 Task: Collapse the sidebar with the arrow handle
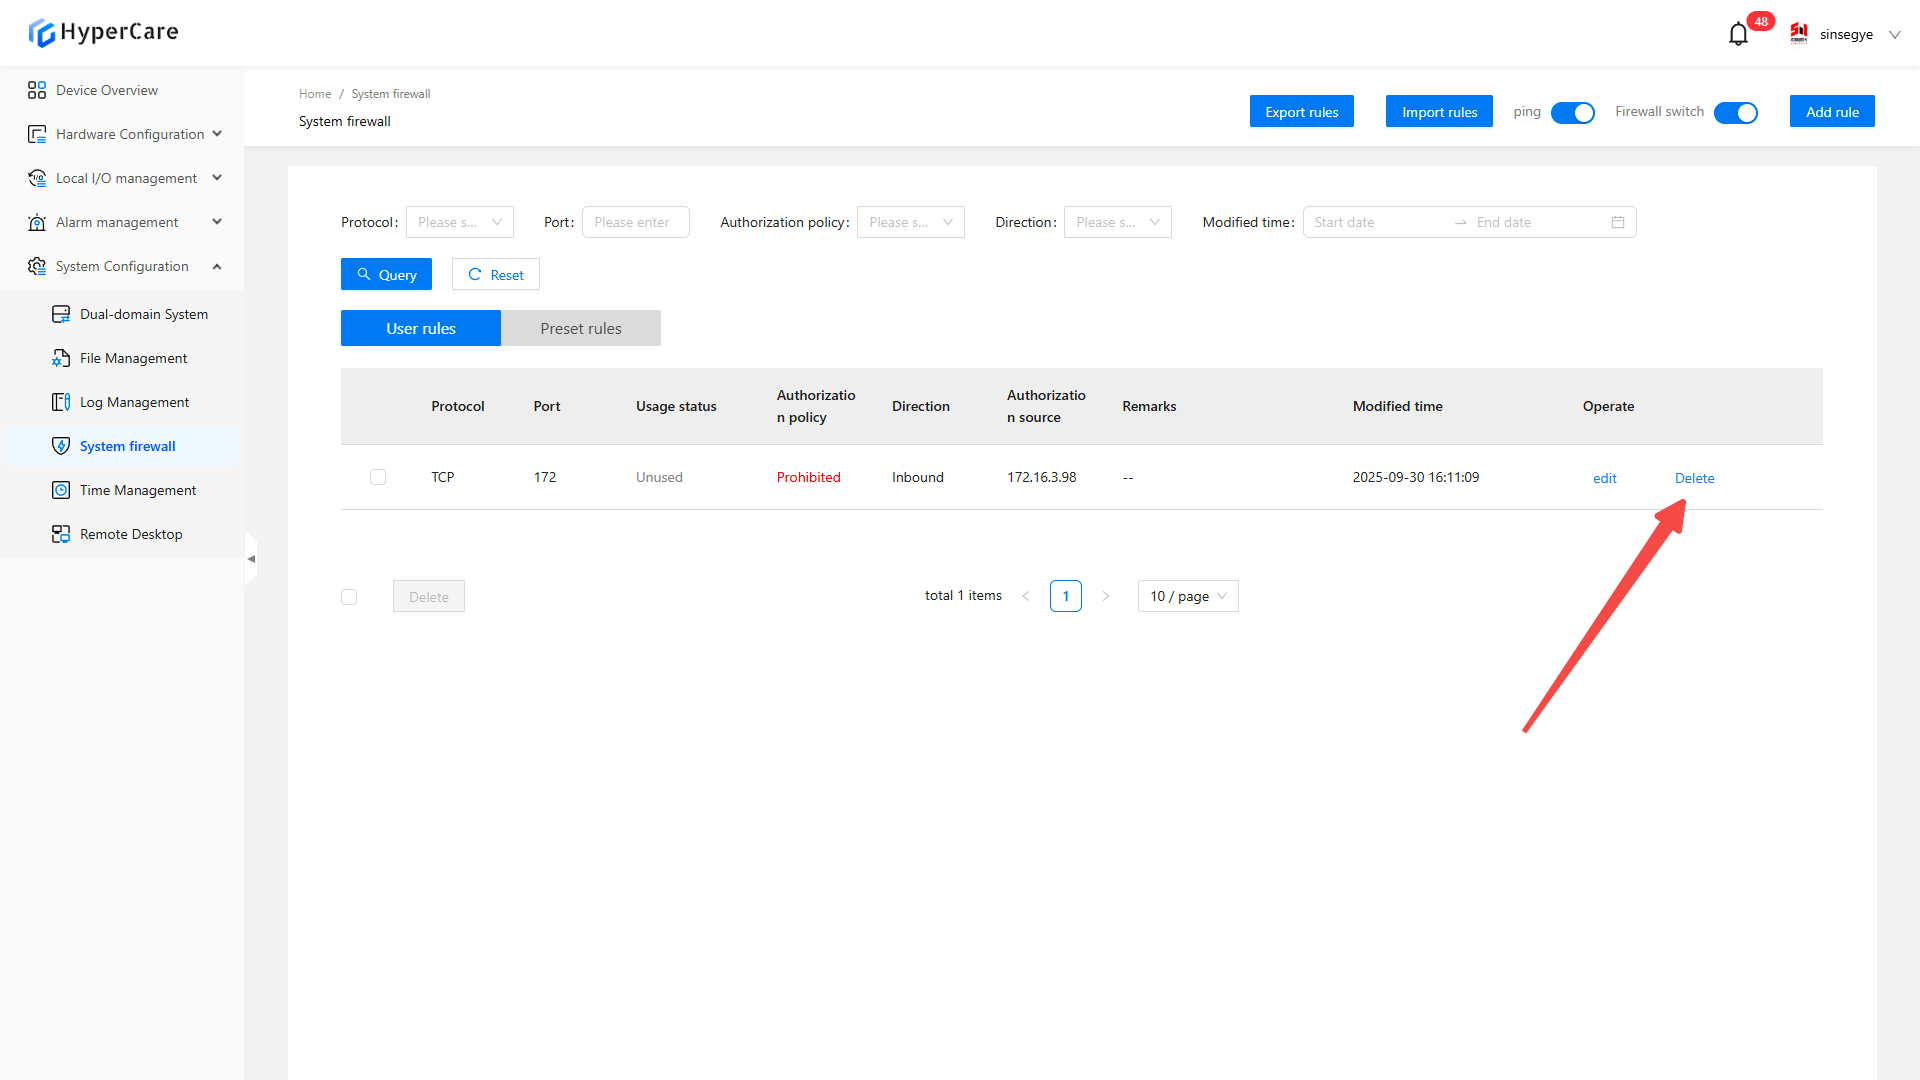(x=251, y=559)
